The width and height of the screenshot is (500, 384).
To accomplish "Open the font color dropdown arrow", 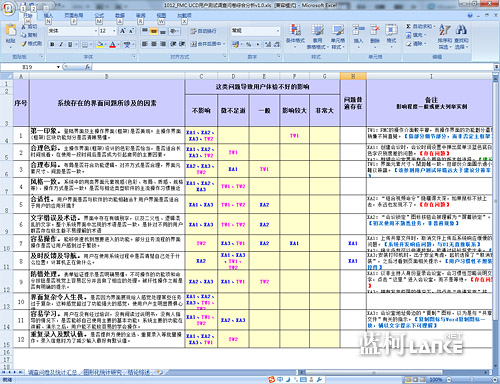I will click(118, 44).
